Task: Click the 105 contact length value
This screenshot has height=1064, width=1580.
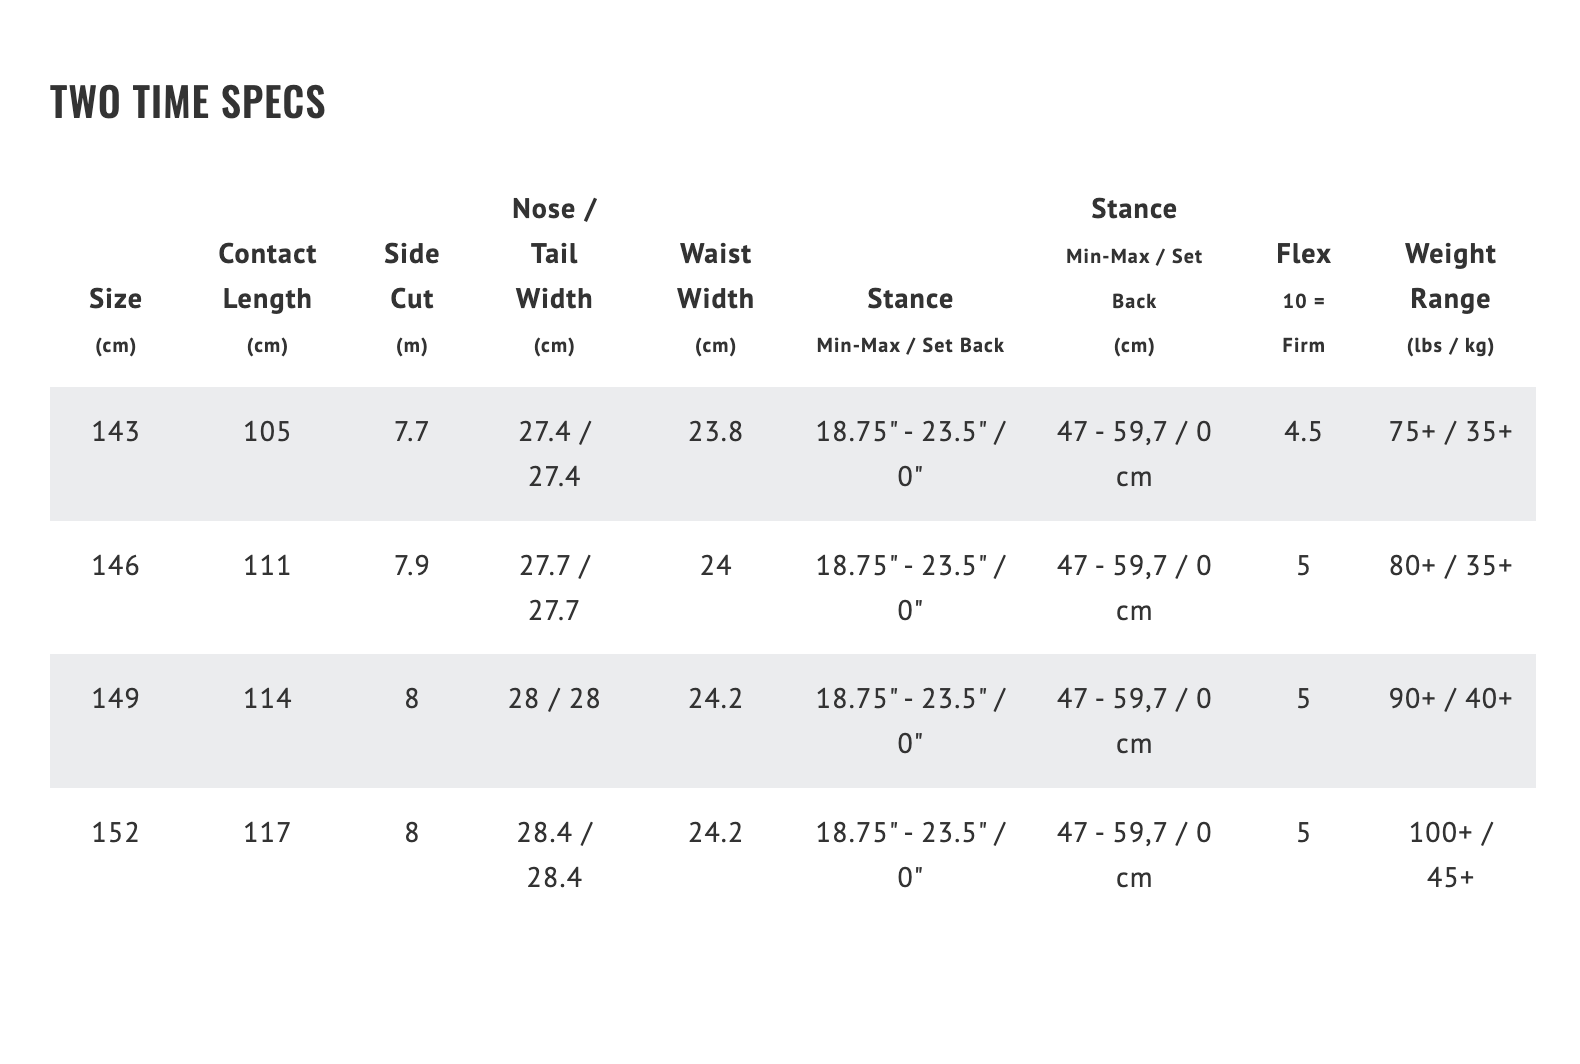Action: pos(267,432)
